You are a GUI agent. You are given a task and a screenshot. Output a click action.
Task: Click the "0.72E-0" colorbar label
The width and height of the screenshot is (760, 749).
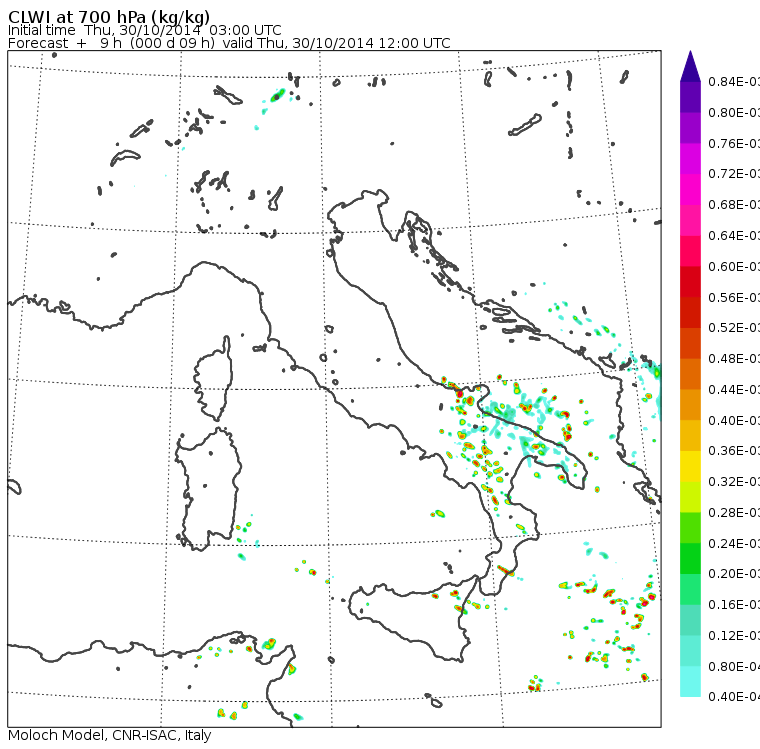[734, 174]
